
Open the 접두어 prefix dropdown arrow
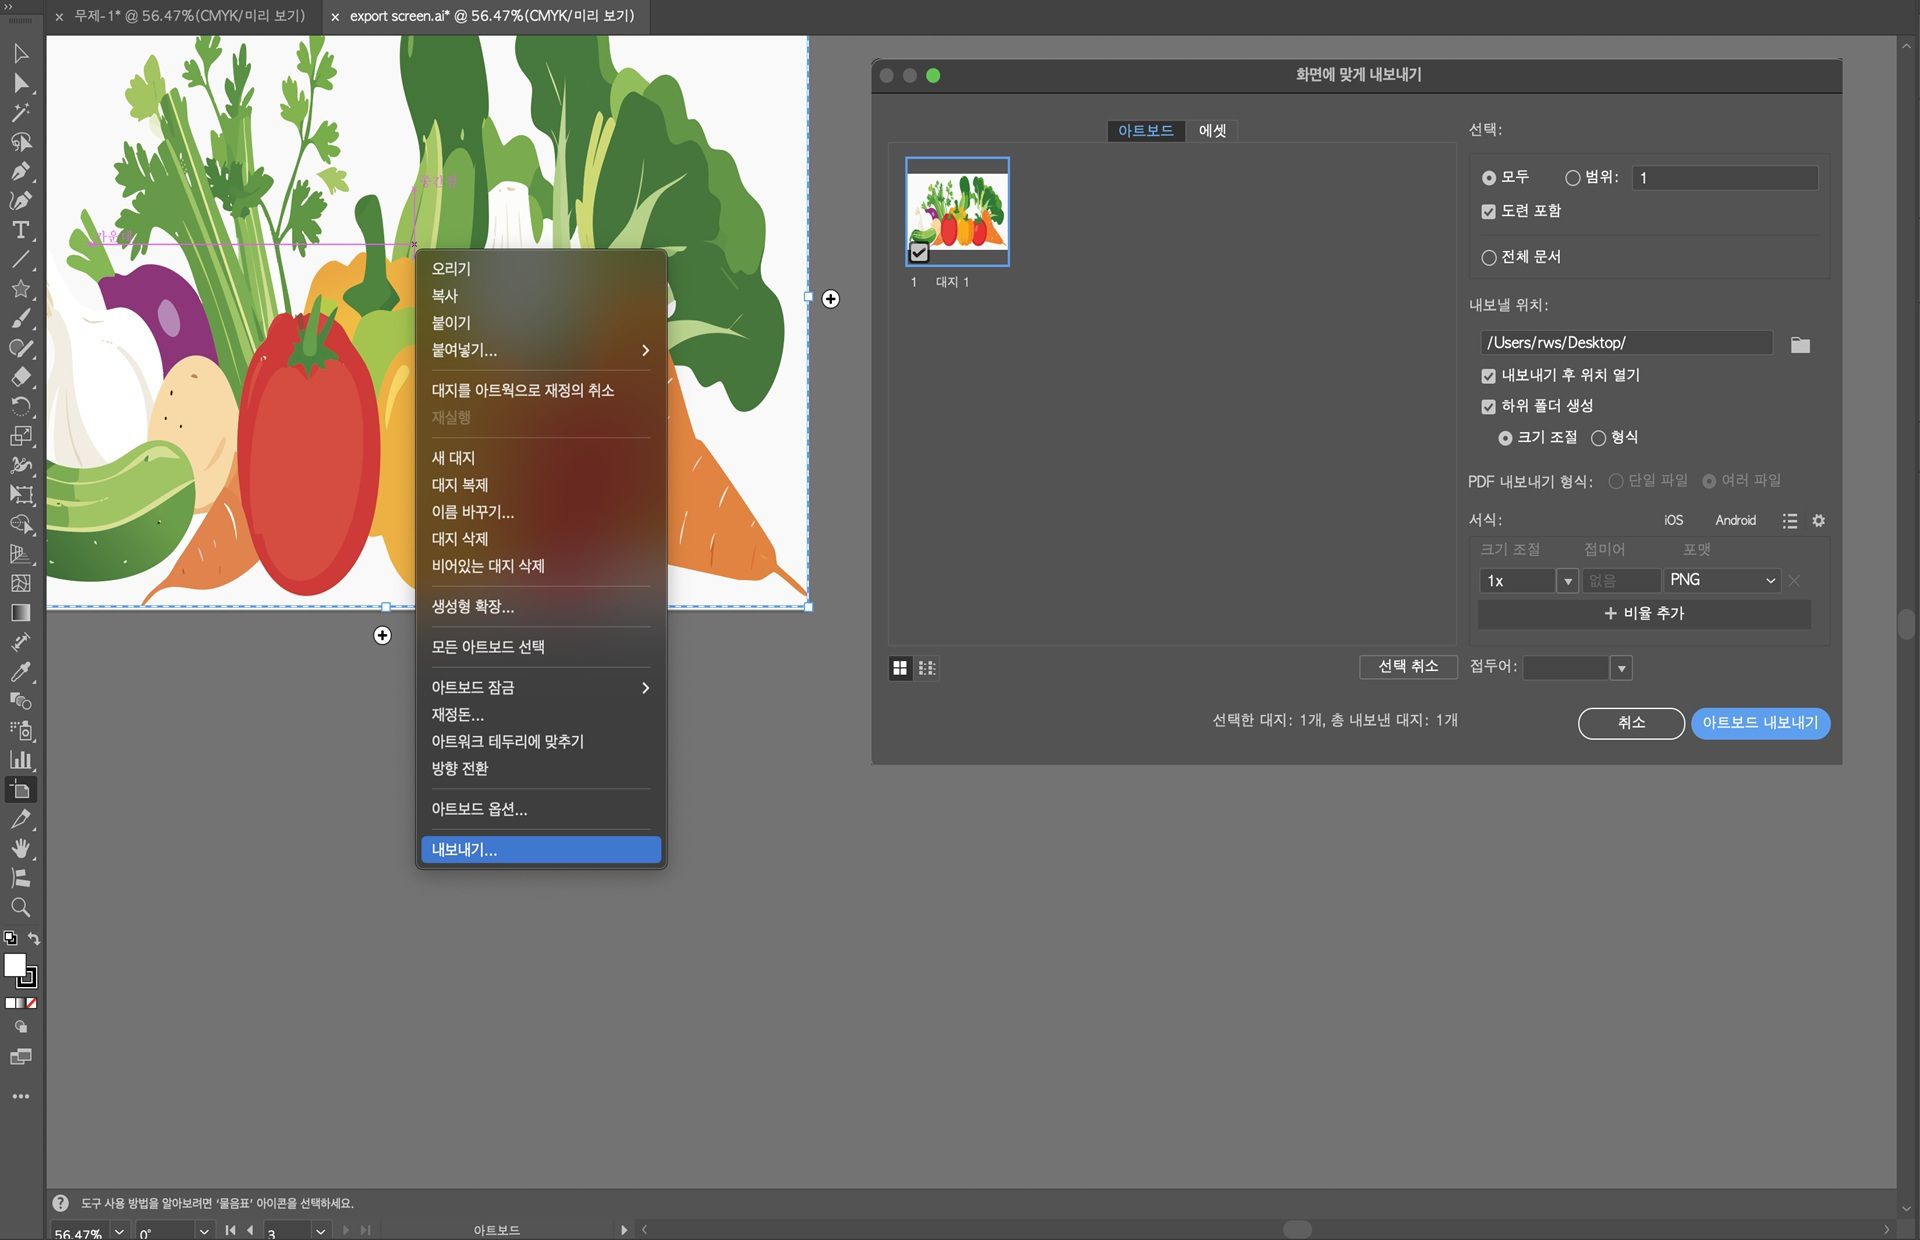click(1621, 668)
